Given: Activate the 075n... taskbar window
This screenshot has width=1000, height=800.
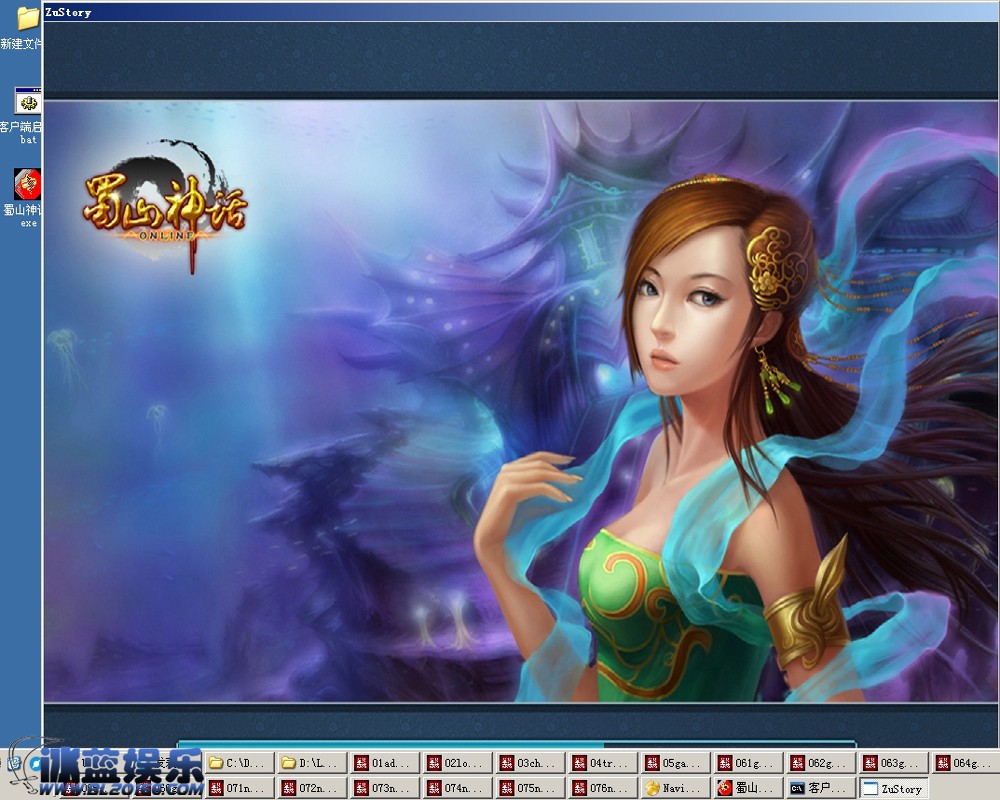Looking at the screenshot, I should 531,788.
